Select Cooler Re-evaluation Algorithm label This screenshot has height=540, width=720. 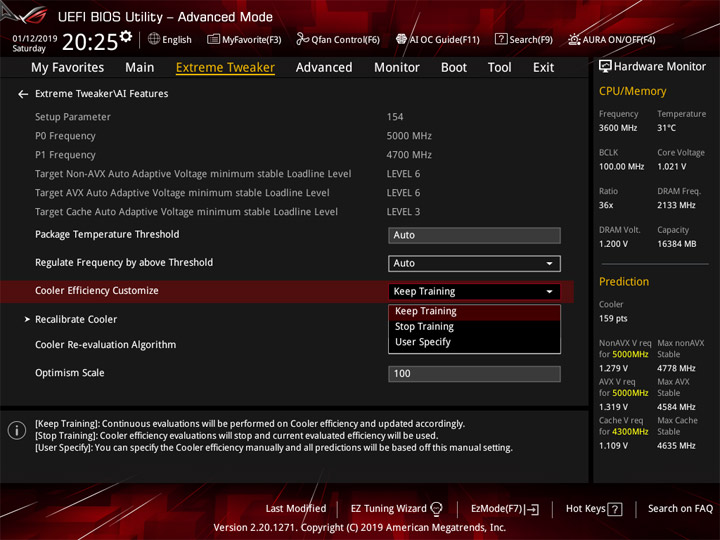click(x=106, y=345)
